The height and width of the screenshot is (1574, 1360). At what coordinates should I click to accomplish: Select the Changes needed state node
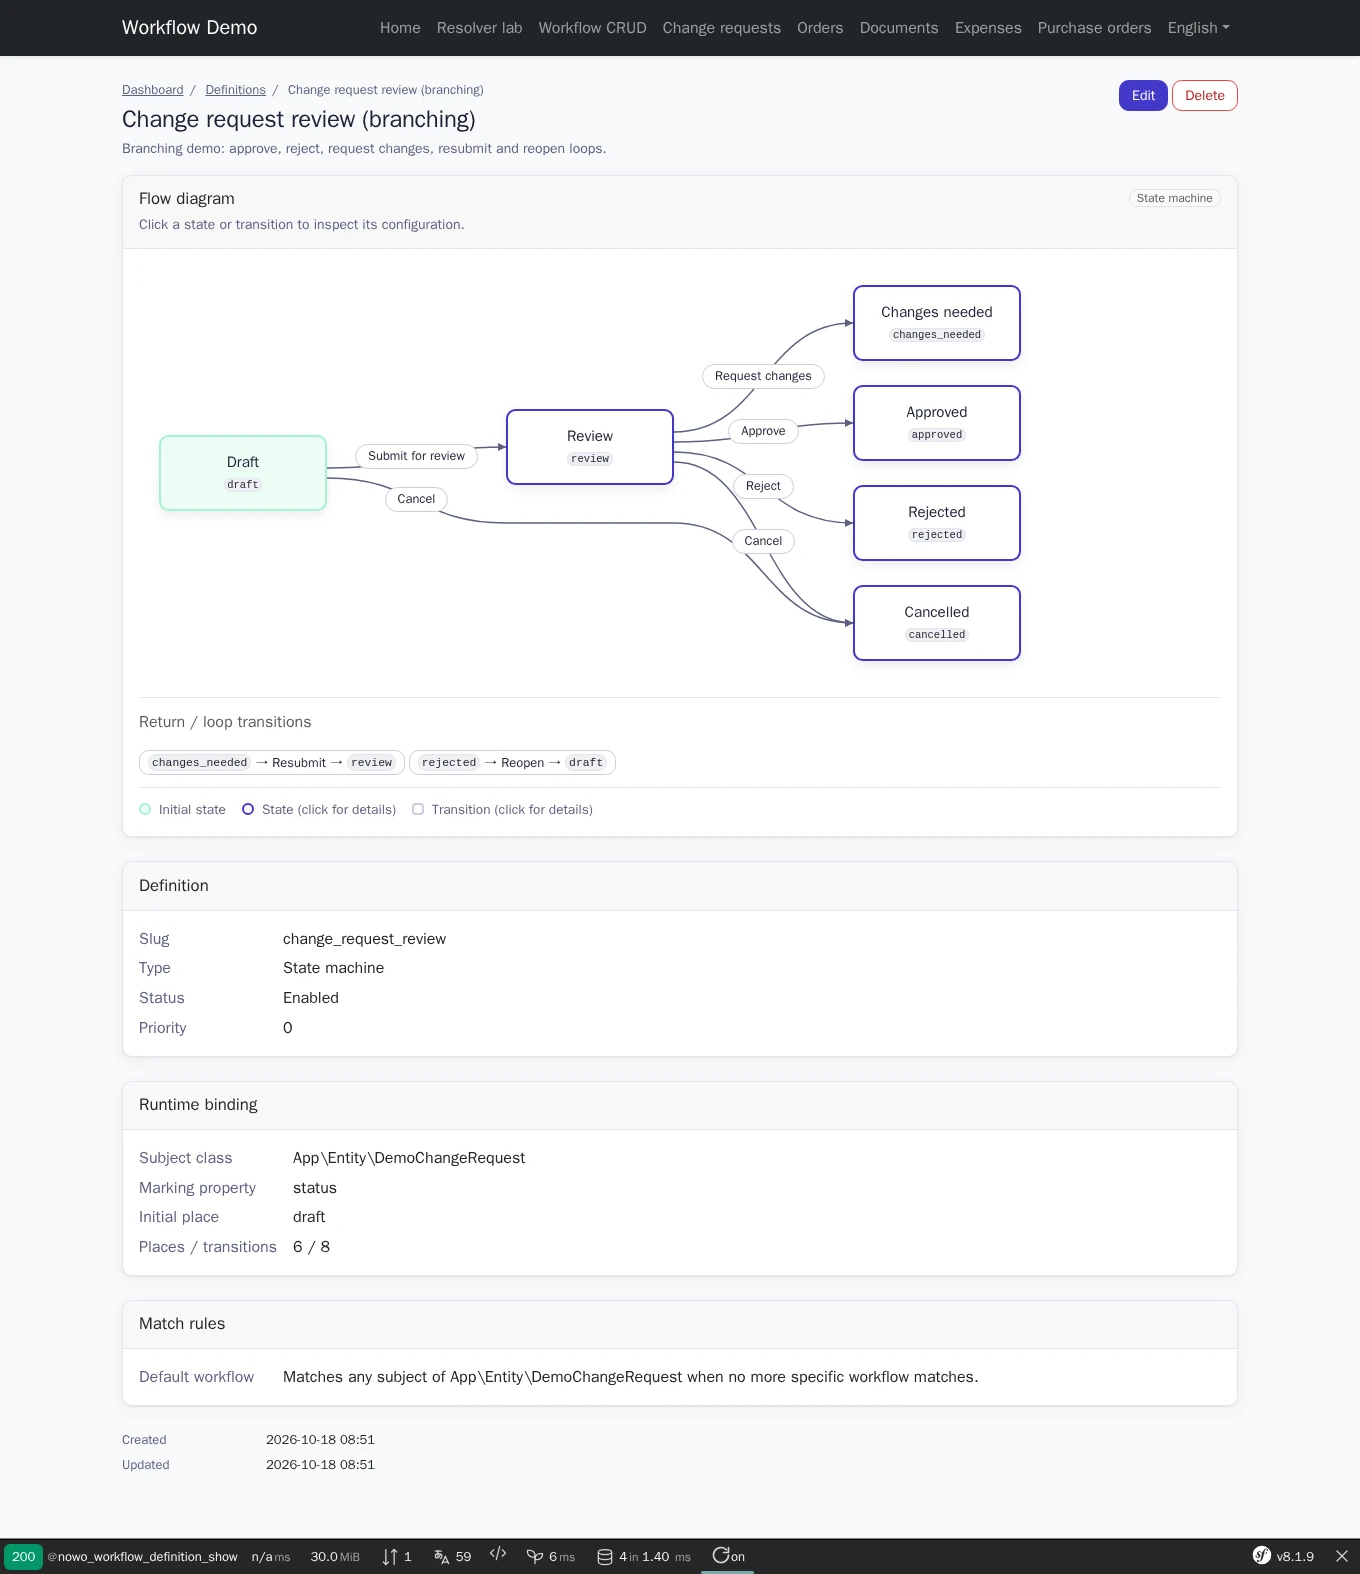pyautogui.click(x=937, y=323)
